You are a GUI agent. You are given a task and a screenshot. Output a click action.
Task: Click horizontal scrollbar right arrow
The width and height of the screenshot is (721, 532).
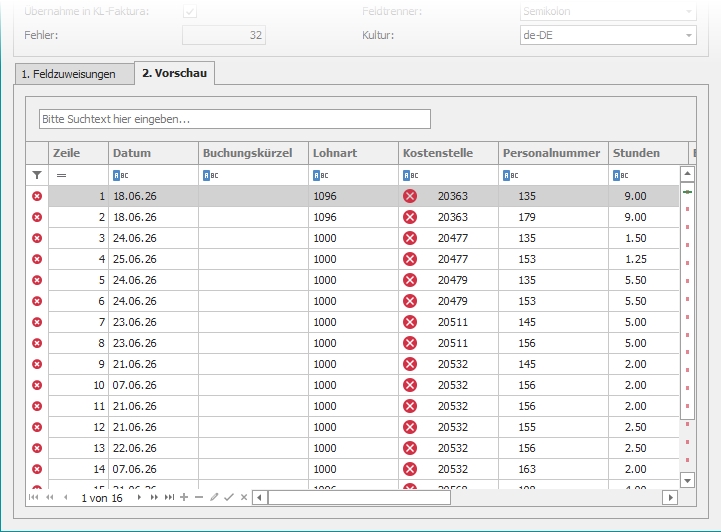click(x=670, y=497)
